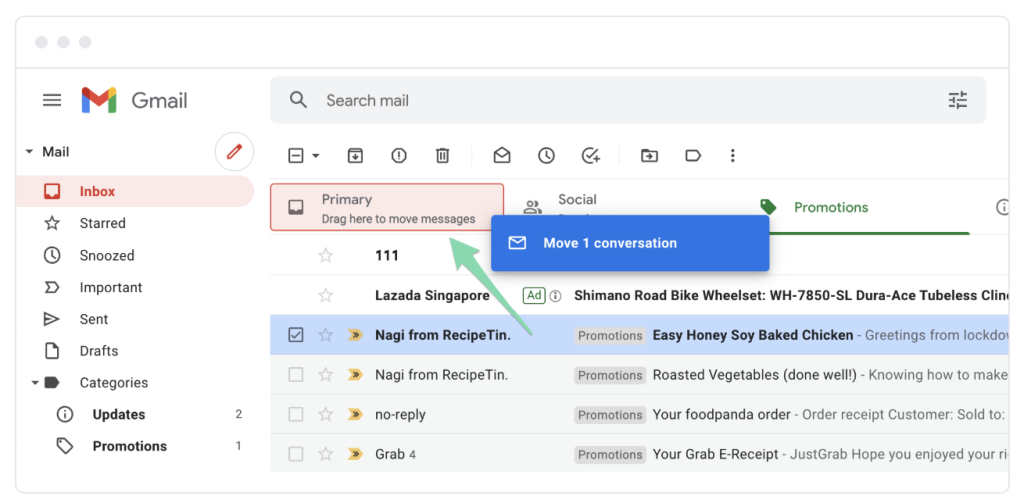
Task: Star the Roasted Vegetables email
Action: tap(325, 375)
